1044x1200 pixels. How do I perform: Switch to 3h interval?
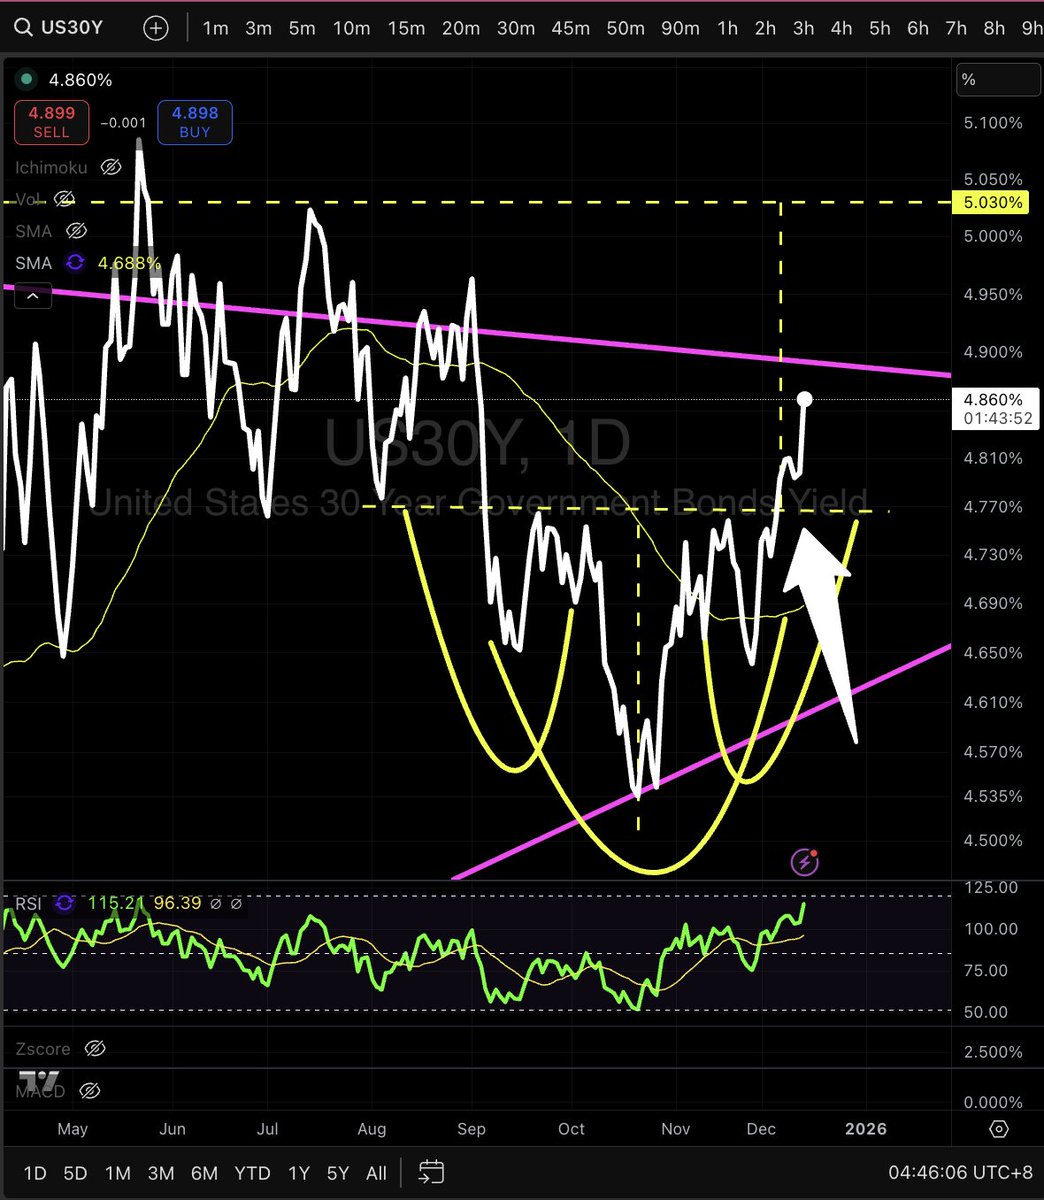803,28
